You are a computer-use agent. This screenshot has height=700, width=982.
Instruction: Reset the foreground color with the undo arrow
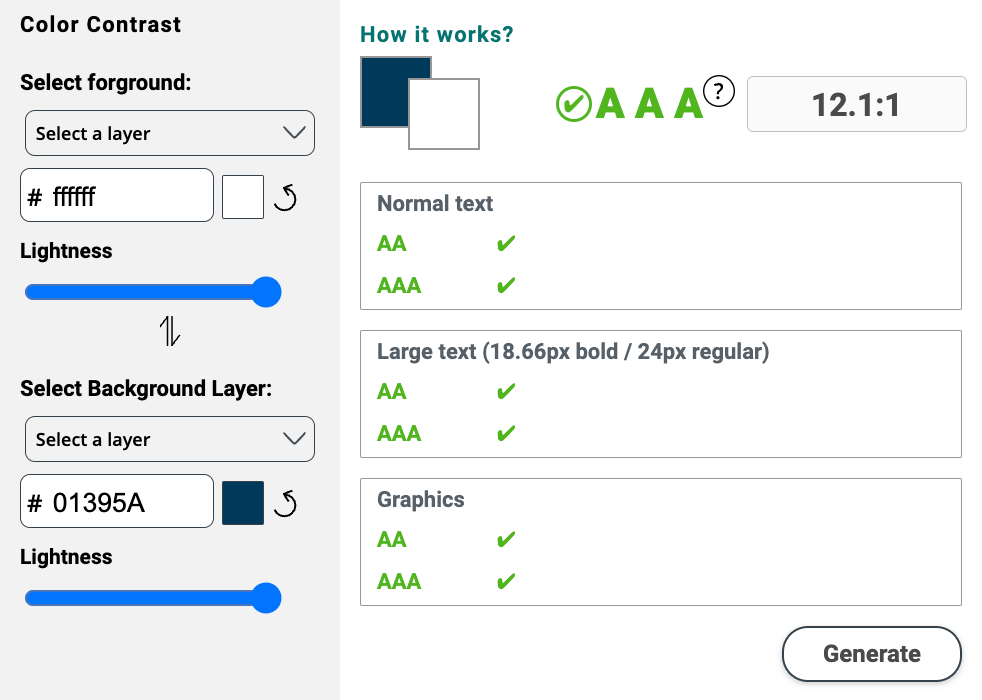(x=286, y=197)
